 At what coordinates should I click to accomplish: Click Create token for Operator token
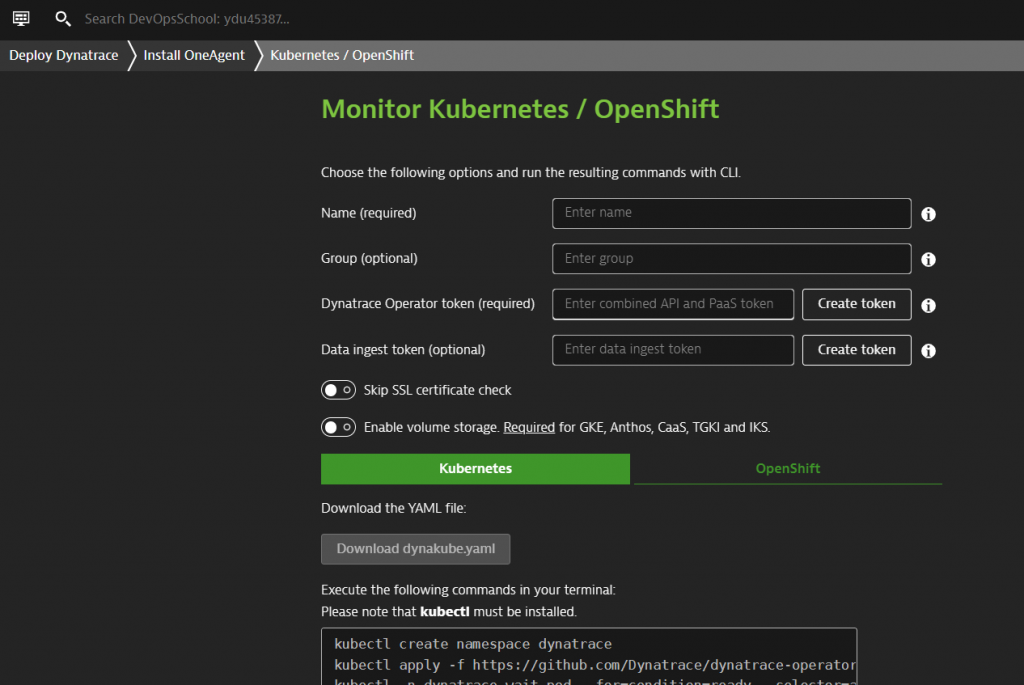pyautogui.click(x=856, y=304)
